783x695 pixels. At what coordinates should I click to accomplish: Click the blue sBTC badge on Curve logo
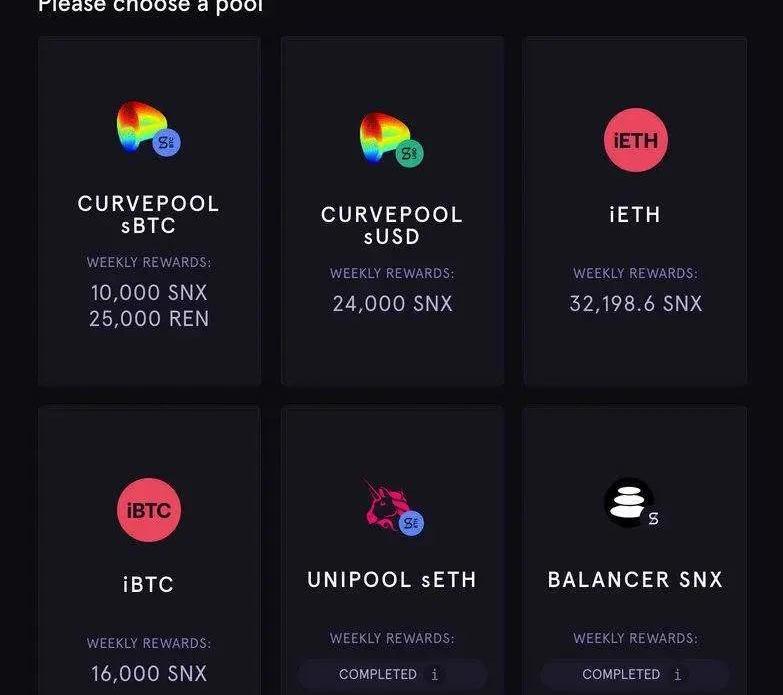point(167,142)
